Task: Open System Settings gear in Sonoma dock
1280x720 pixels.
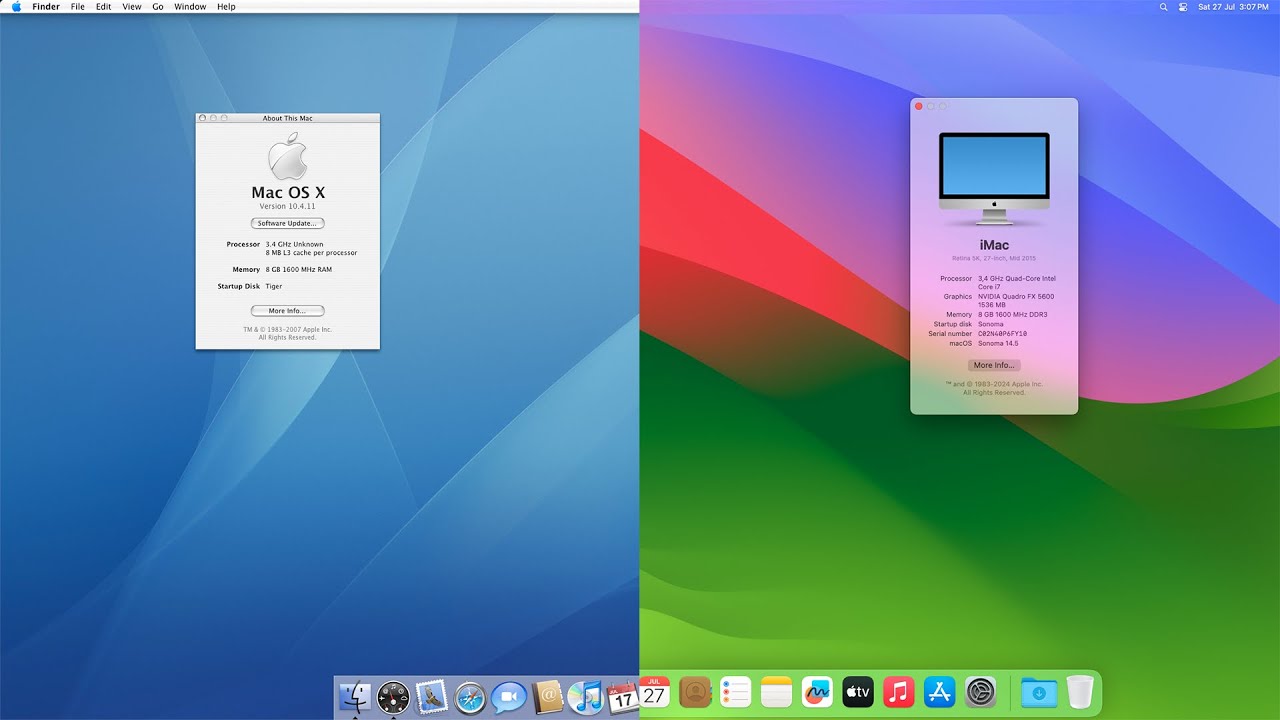Action: 981,692
